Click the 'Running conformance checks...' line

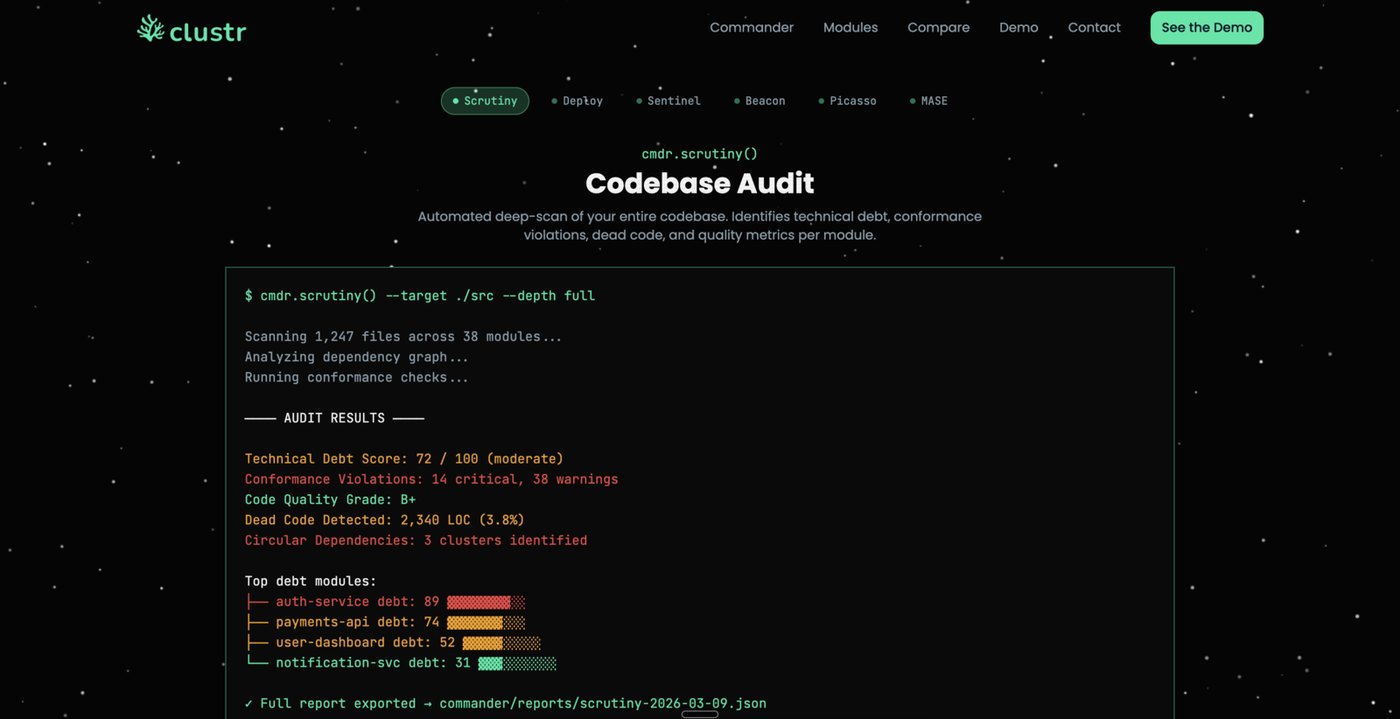[x=357, y=378]
